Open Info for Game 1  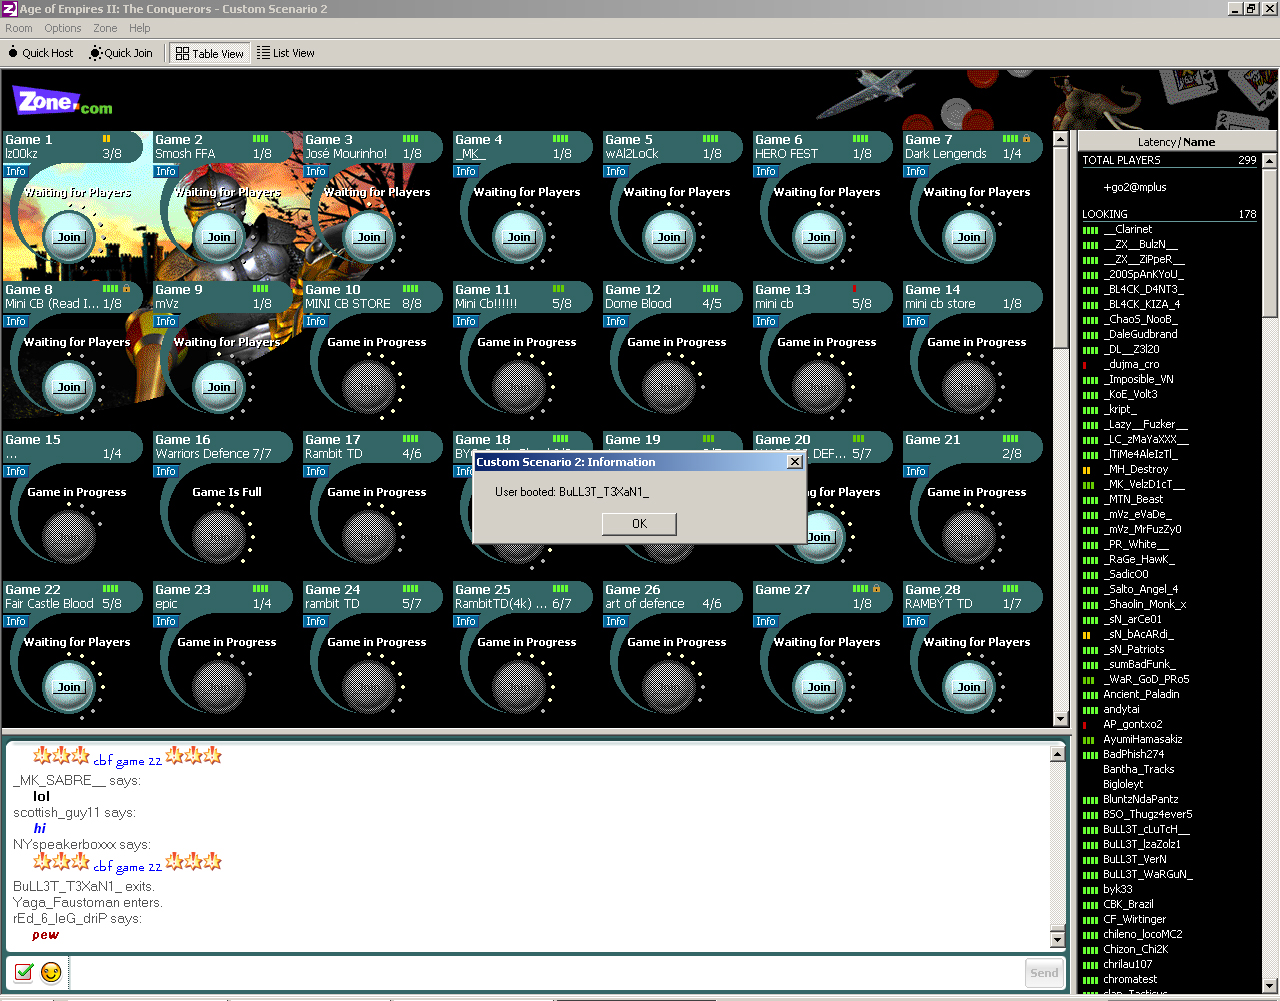point(16,171)
